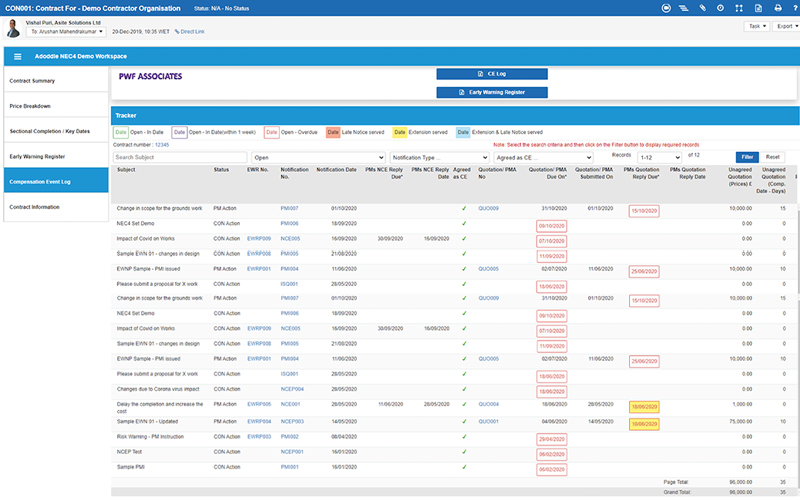
Task: Open the Direct Link hyperlink
Action: pos(192,32)
